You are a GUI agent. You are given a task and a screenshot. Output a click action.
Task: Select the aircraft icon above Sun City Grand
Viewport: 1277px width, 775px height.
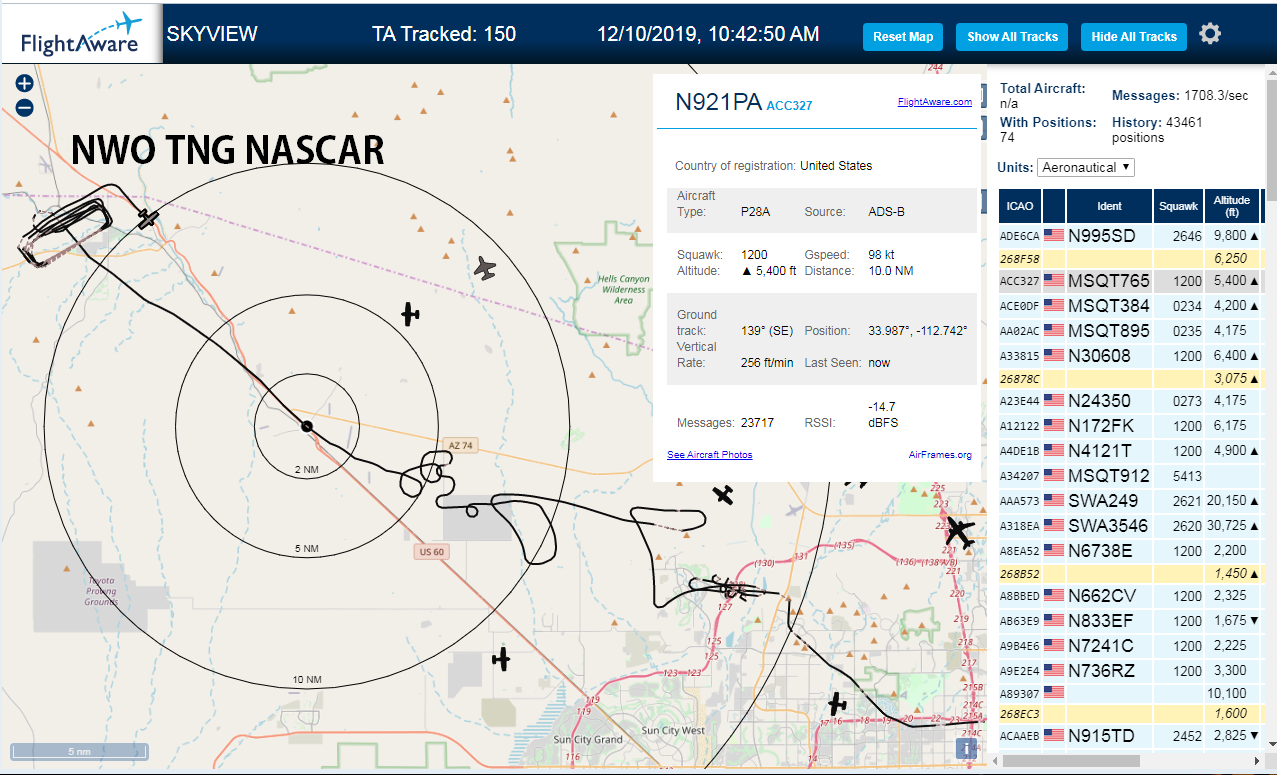[501, 659]
